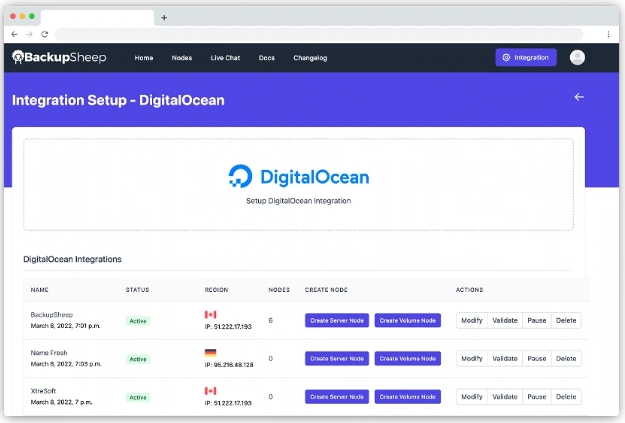Create Volume Node for BackupSheep
The image size is (625, 423).
click(x=407, y=321)
